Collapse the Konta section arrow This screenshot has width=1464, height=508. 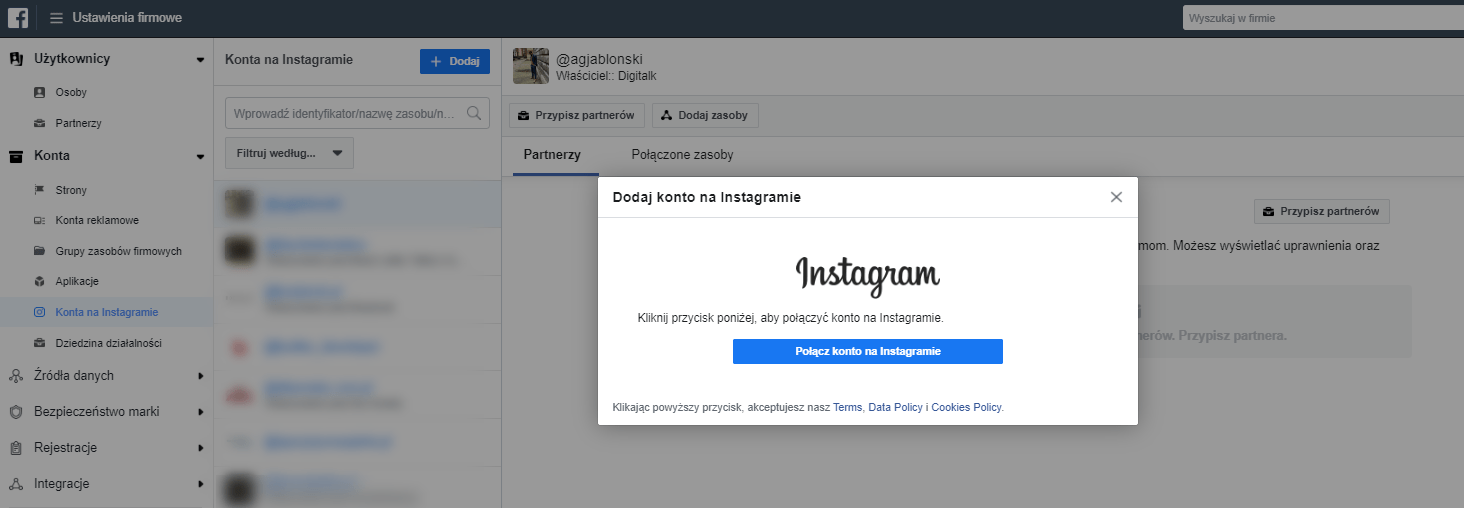pos(200,157)
